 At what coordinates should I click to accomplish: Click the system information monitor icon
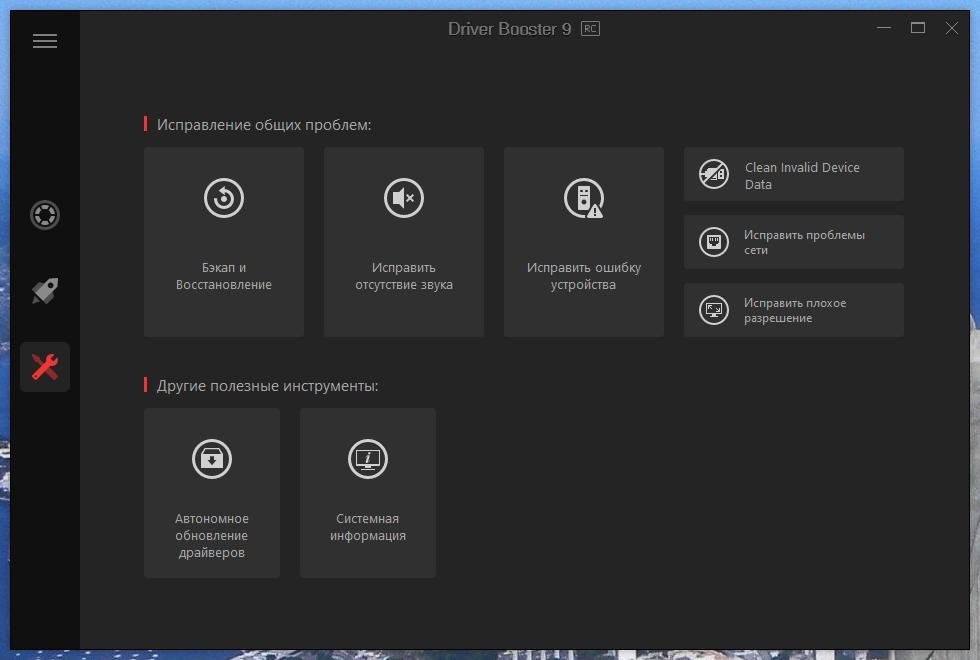(x=368, y=459)
